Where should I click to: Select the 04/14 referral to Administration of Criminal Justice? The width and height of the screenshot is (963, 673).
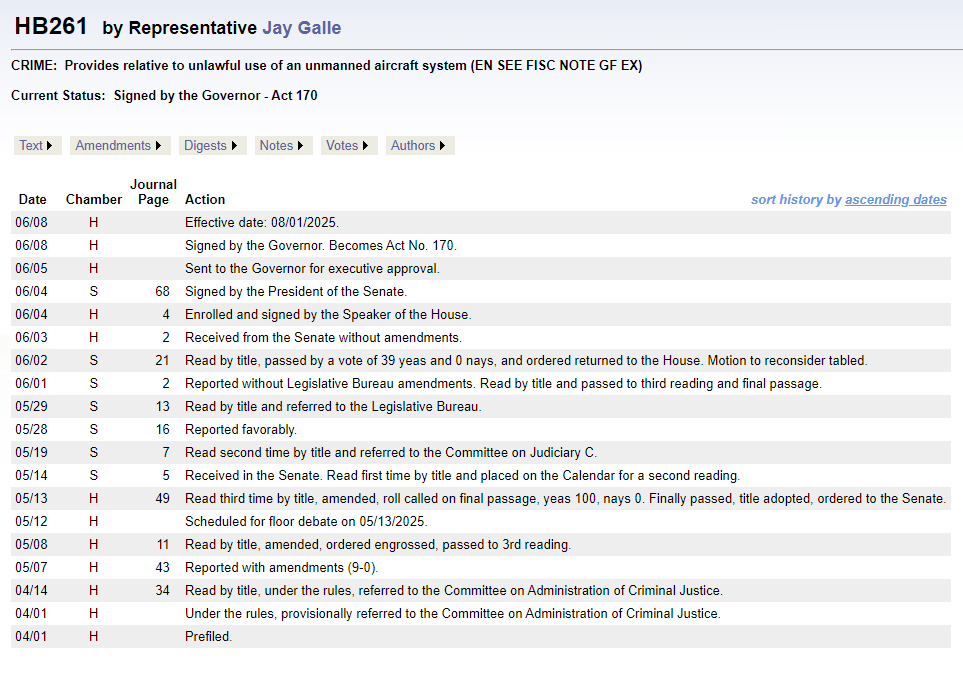pos(454,591)
